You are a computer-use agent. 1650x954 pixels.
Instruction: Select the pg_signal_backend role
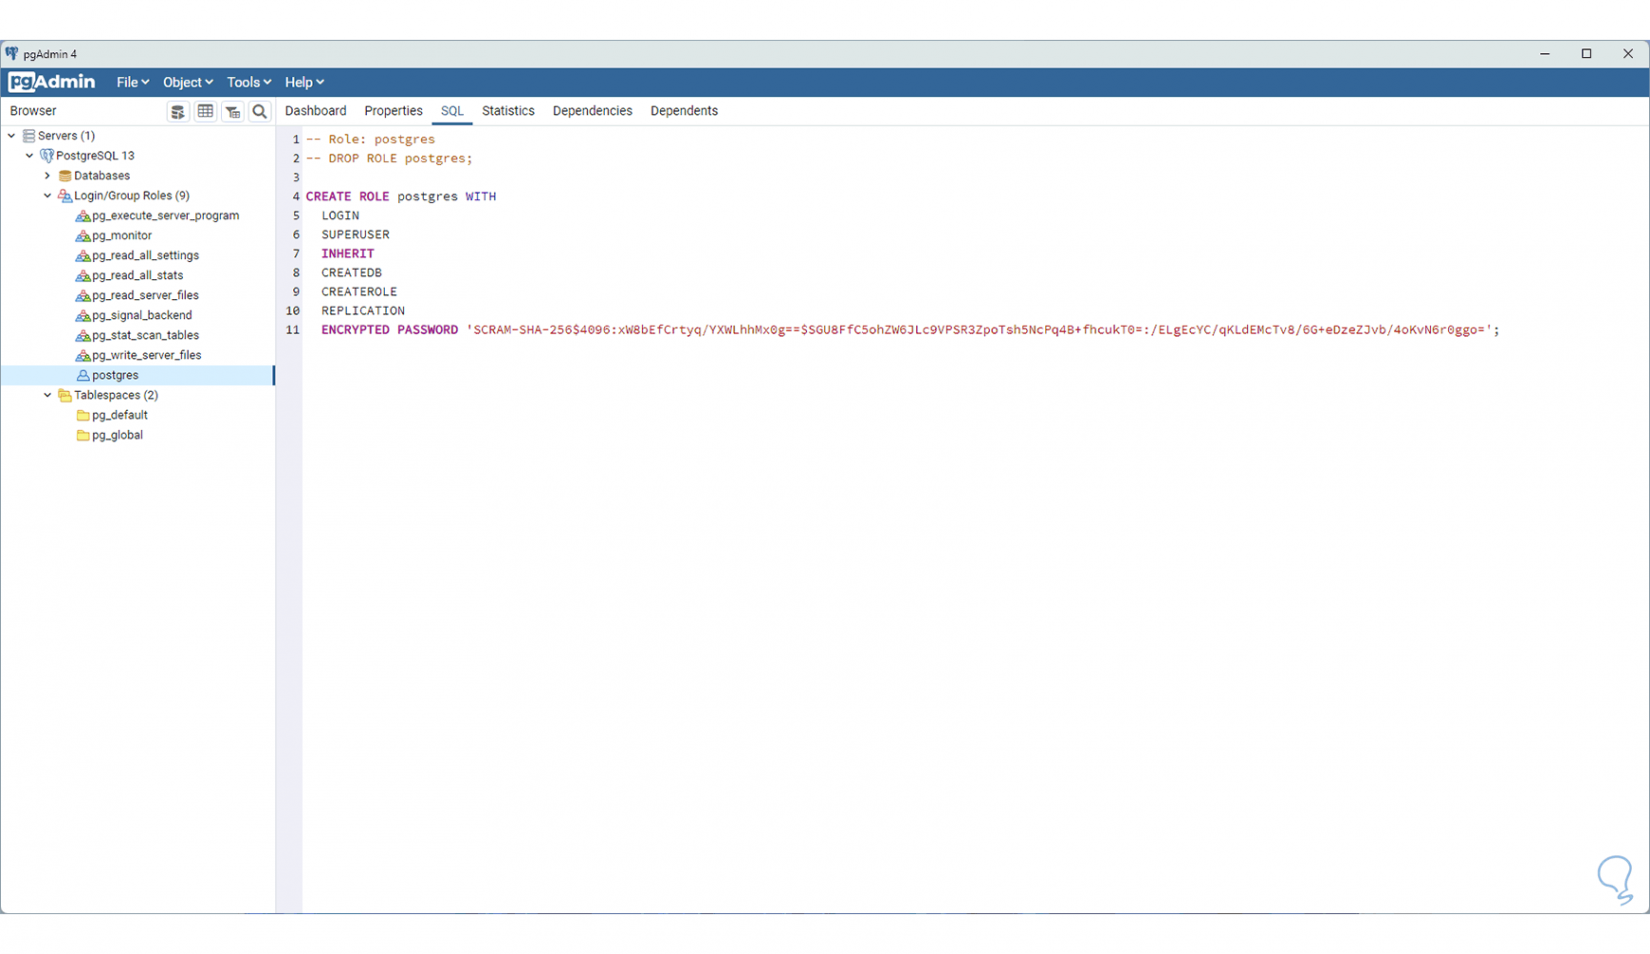coord(142,316)
